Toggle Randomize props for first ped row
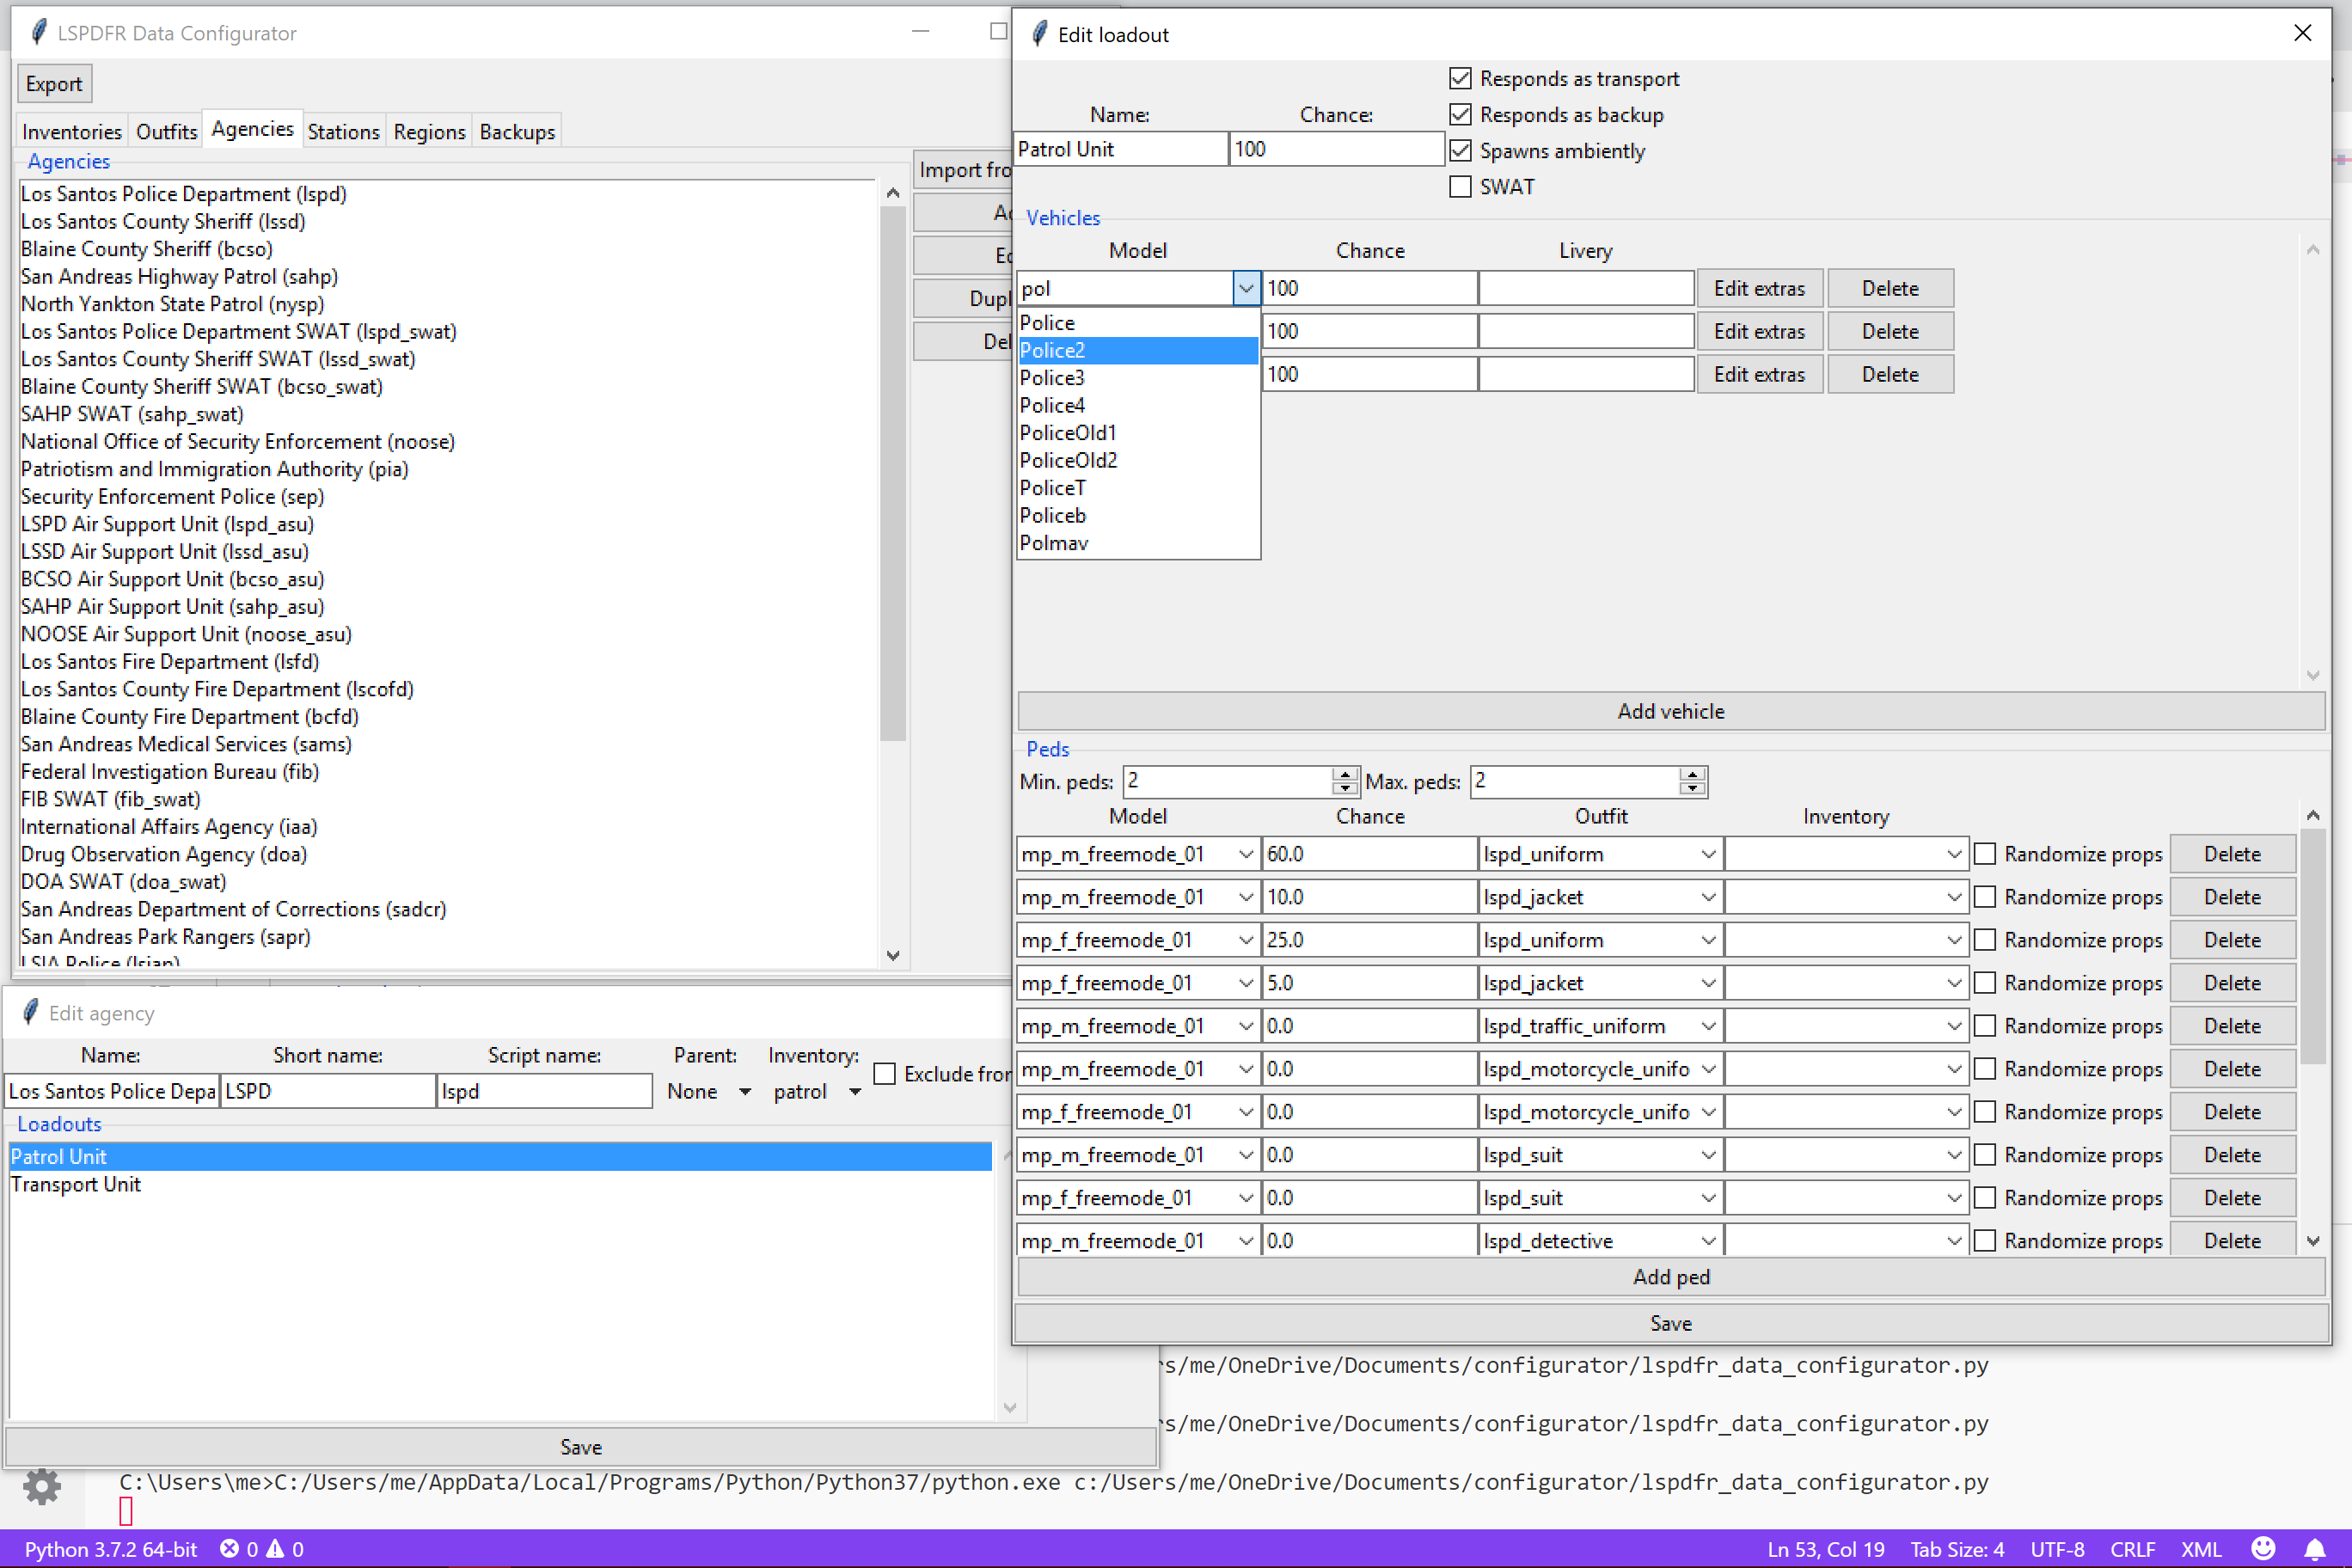The height and width of the screenshot is (1568, 2352). pyautogui.click(x=1985, y=854)
